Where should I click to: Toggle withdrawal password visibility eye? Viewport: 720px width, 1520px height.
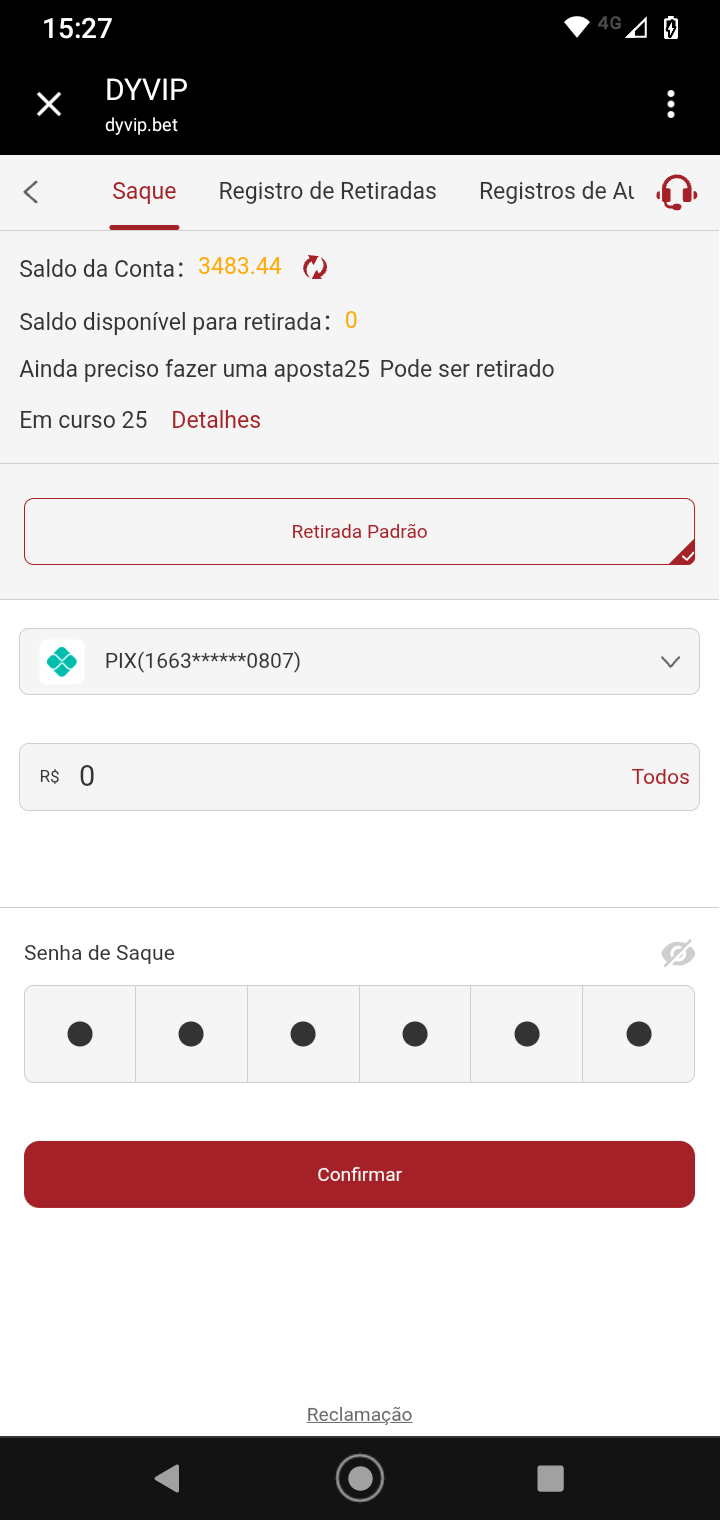[x=677, y=954]
